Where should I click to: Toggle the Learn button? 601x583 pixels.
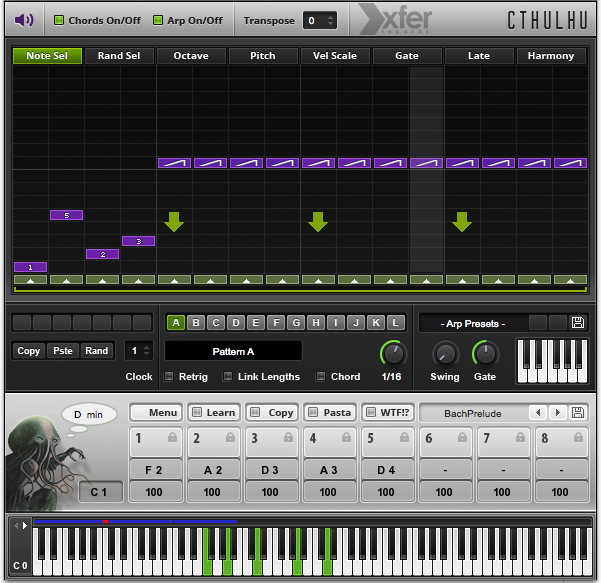click(x=214, y=413)
